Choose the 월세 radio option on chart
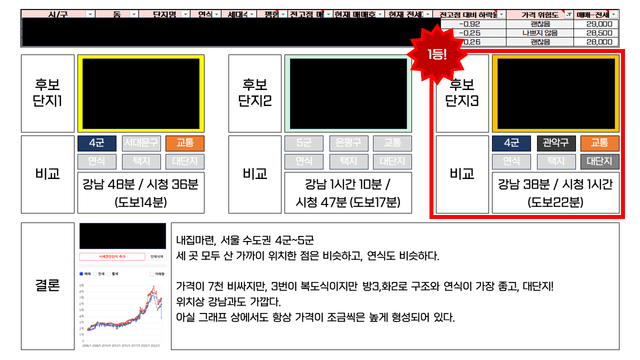 tap(109, 273)
